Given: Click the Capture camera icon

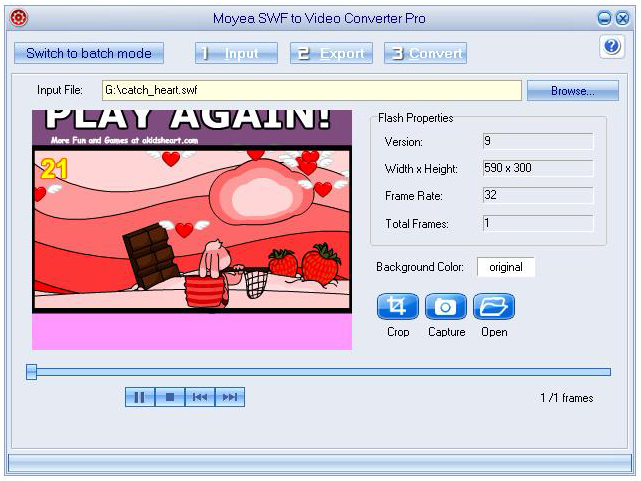Looking at the screenshot, I should tap(446, 306).
